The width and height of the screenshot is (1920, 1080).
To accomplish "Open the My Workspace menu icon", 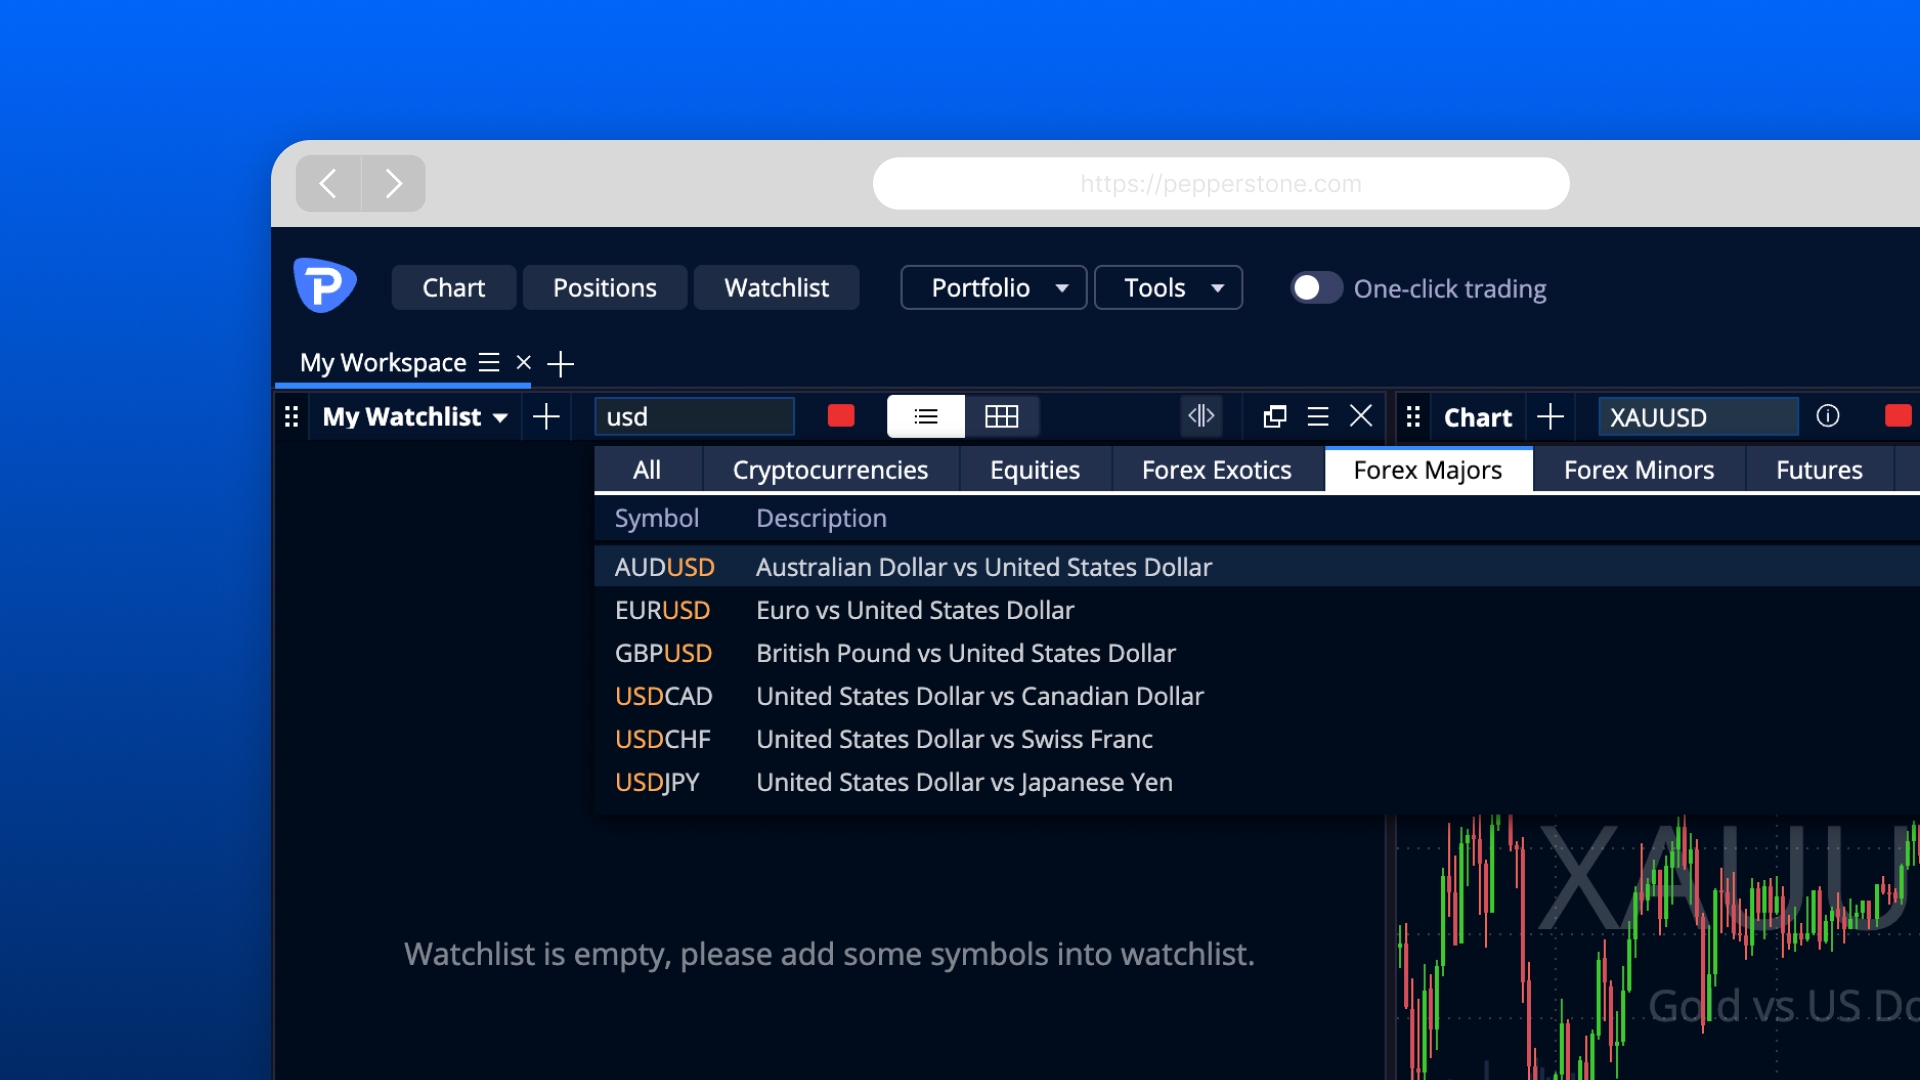I will (x=489, y=362).
